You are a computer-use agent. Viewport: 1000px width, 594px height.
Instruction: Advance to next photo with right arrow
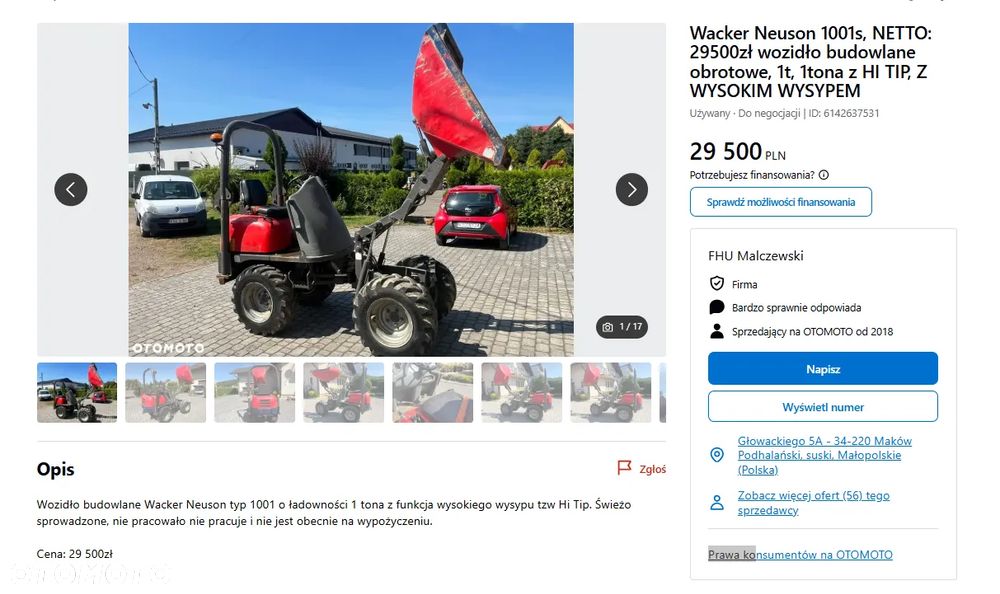(631, 189)
